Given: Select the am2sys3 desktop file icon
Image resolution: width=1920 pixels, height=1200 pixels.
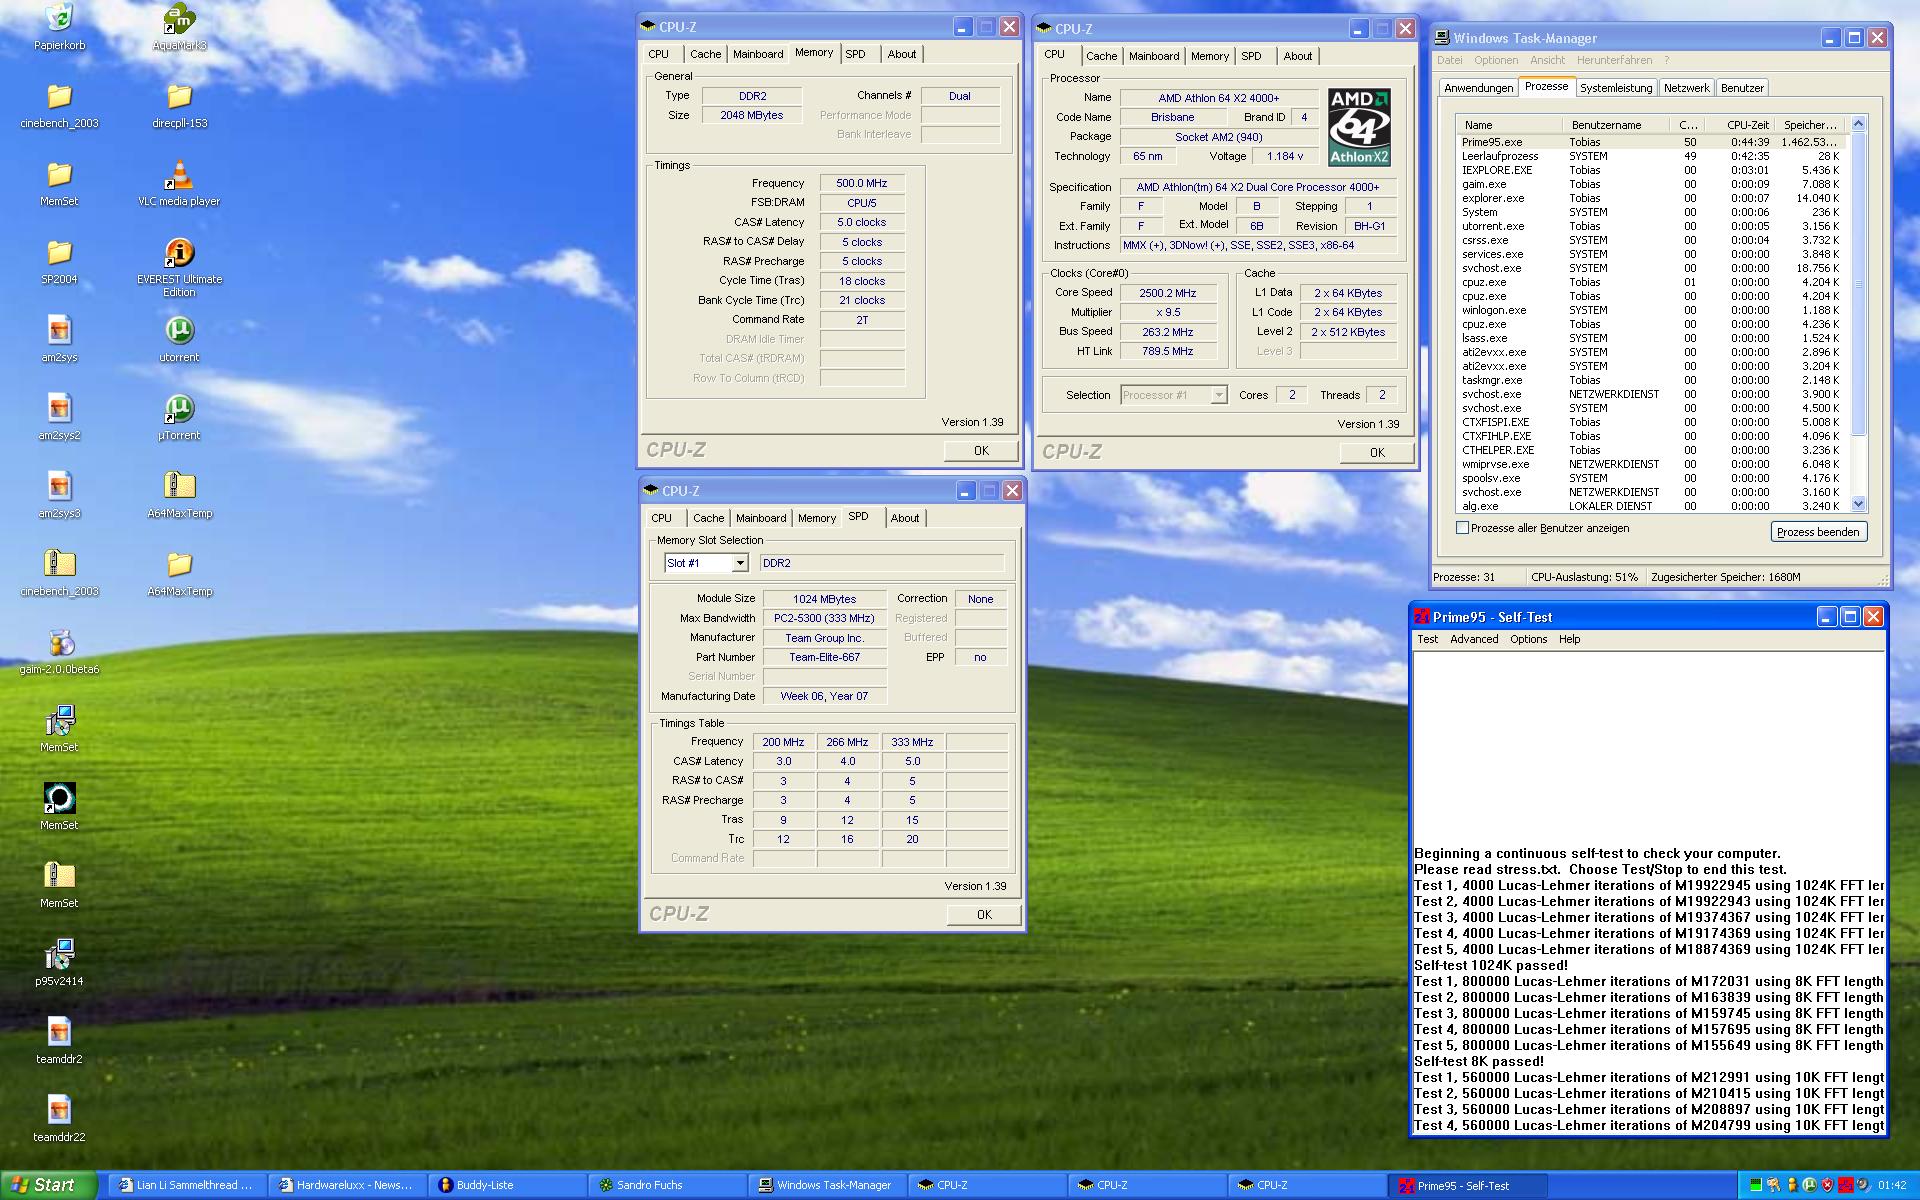Looking at the screenshot, I should click(x=59, y=486).
